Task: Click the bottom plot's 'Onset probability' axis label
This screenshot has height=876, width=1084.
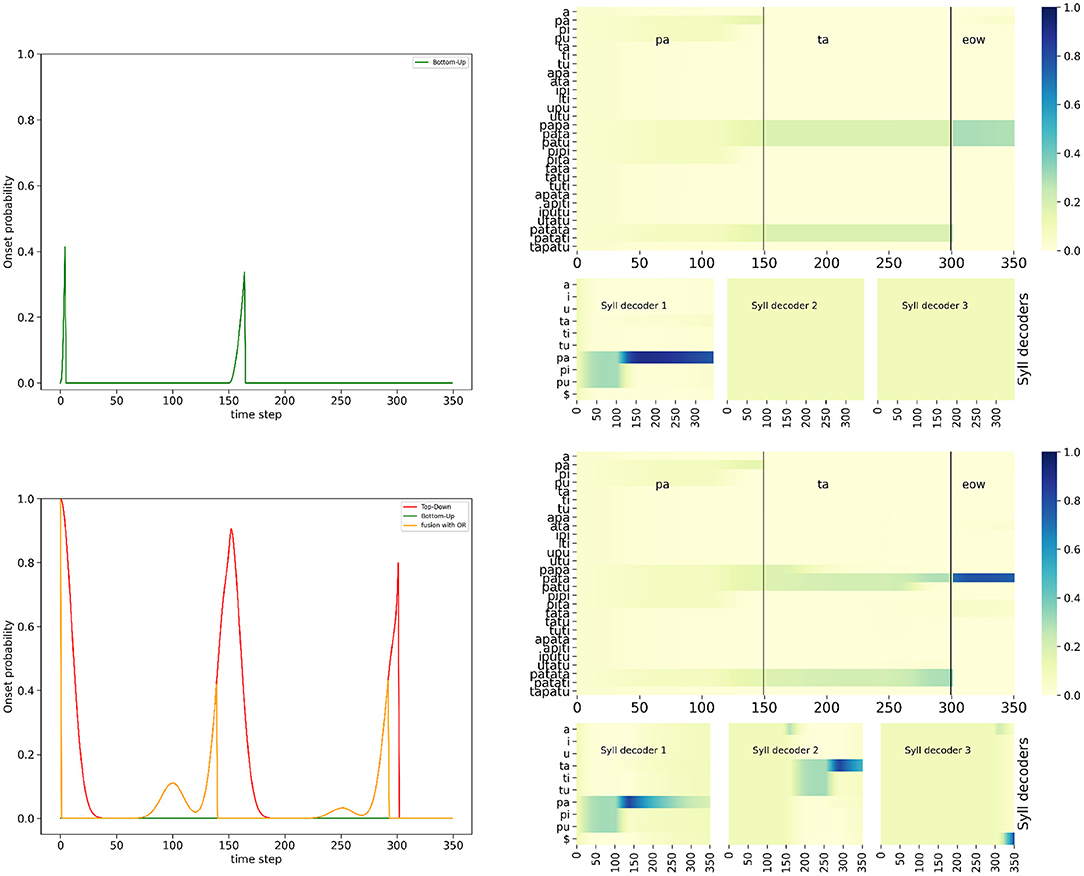Action: click(8, 667)
